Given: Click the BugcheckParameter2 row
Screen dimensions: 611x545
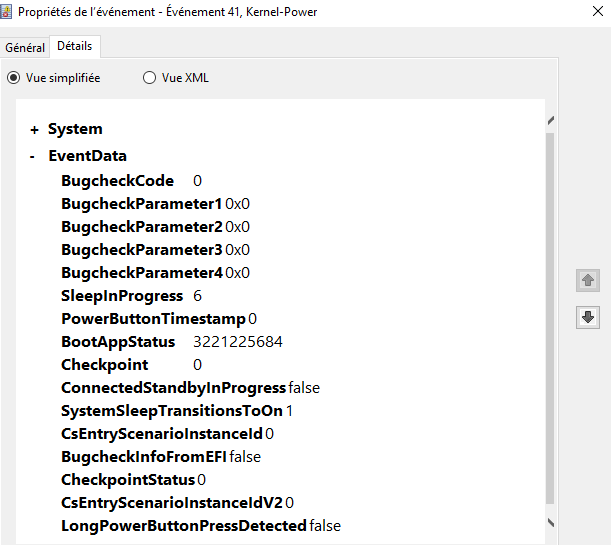Looking at the screenshot, I should click(x=155, y=227).
